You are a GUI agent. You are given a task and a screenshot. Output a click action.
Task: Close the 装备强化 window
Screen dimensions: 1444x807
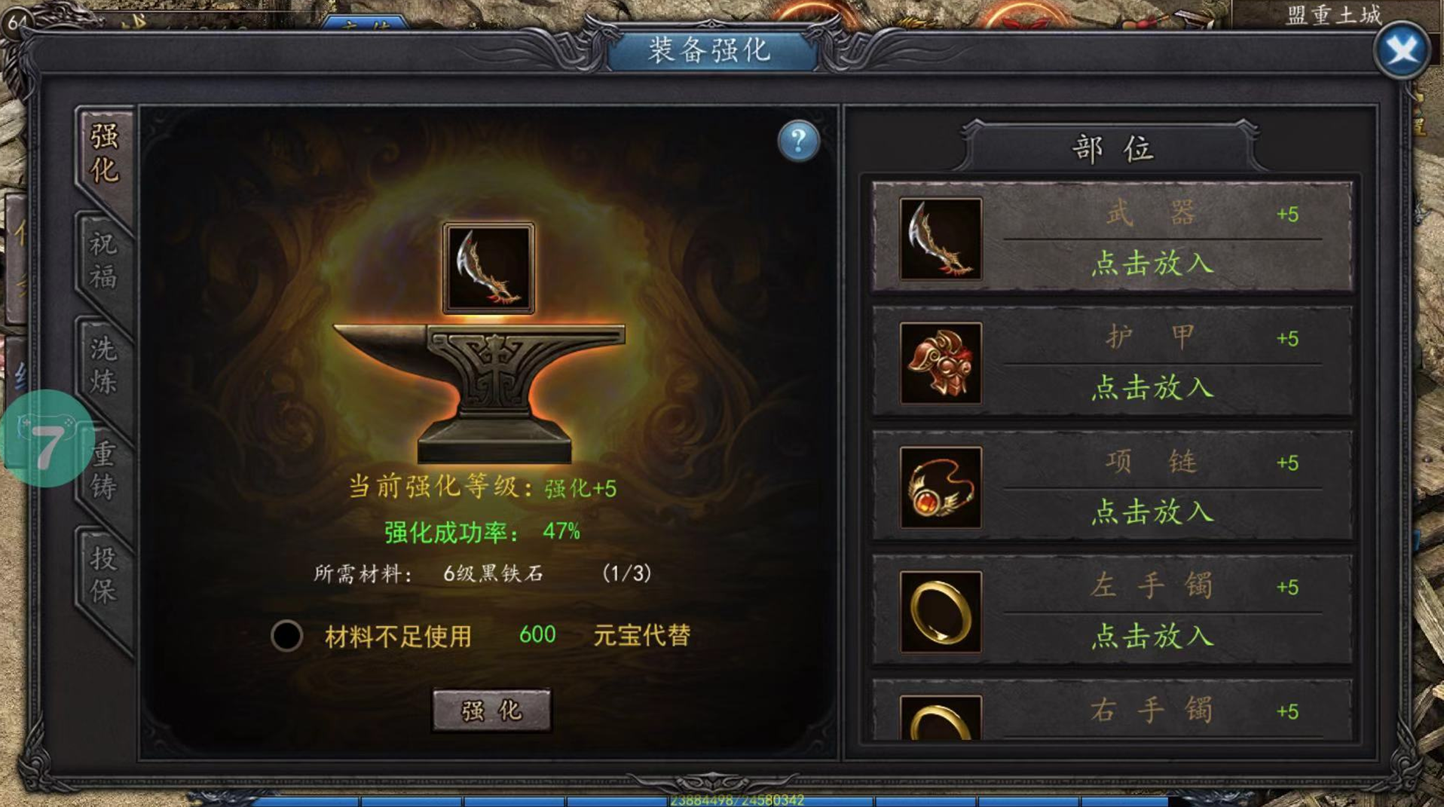coord(1401,50)
